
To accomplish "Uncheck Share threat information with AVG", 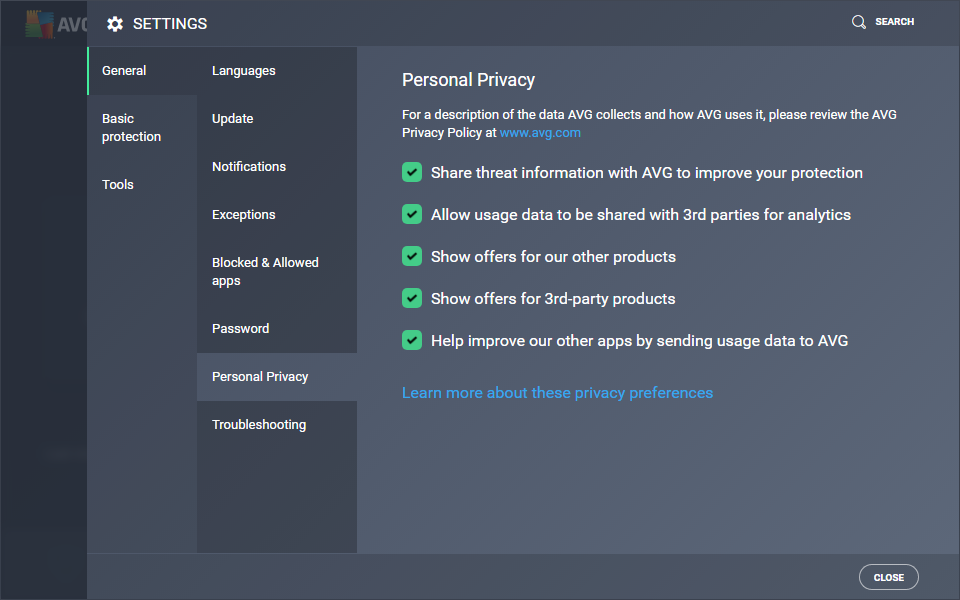I will coord(412,173).
